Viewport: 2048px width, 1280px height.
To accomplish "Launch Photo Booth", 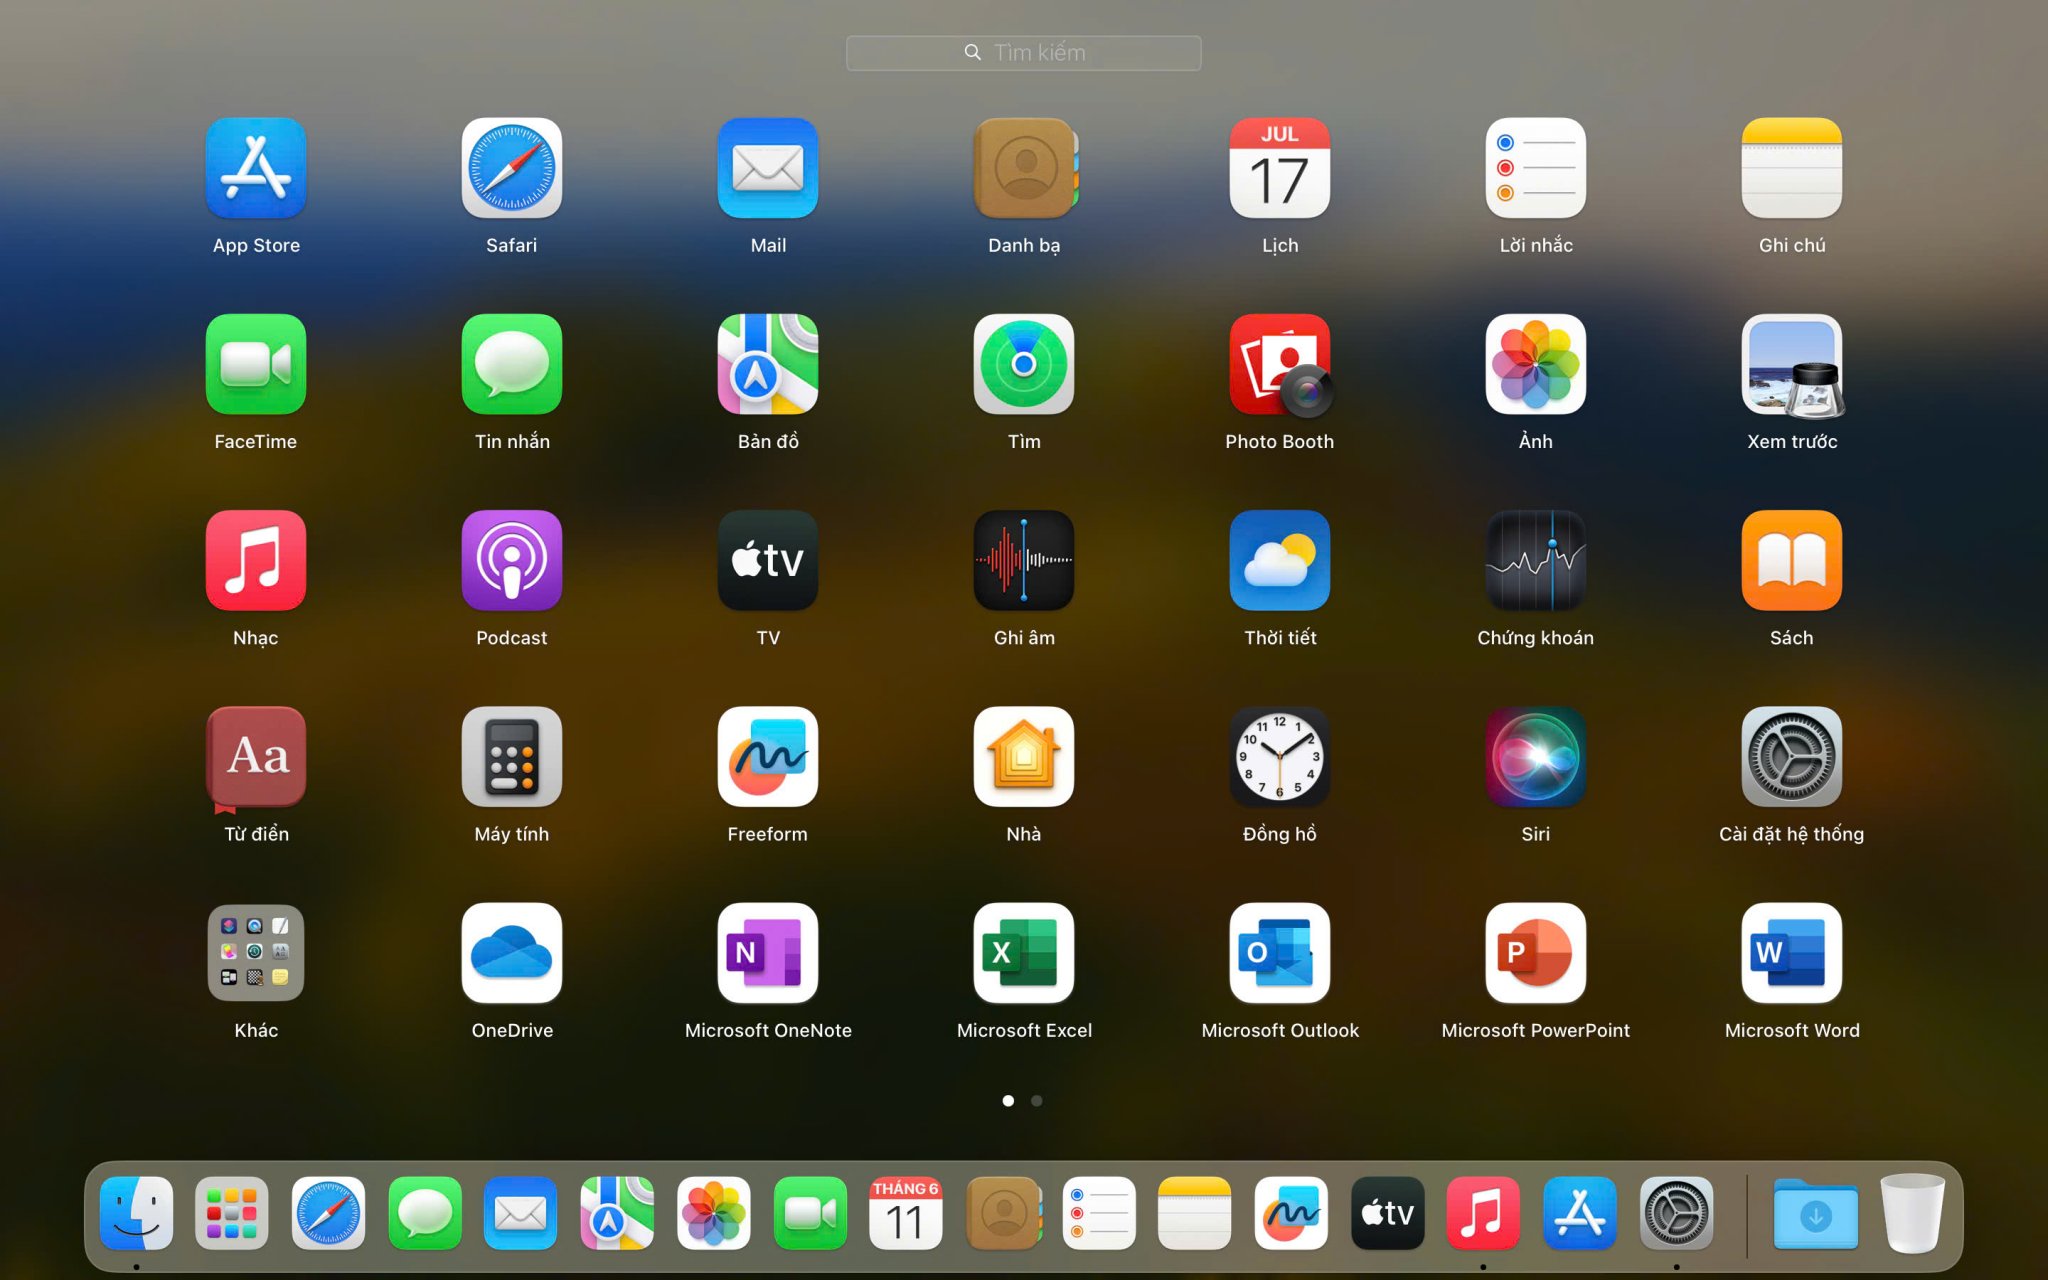I will tap(1280, 364).
